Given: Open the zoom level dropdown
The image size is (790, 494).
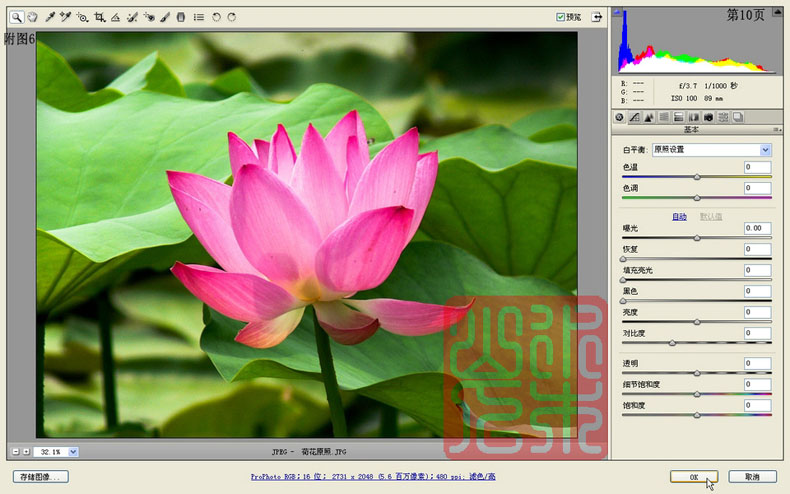Looking at the screenshot, I should tap(73, 452).
